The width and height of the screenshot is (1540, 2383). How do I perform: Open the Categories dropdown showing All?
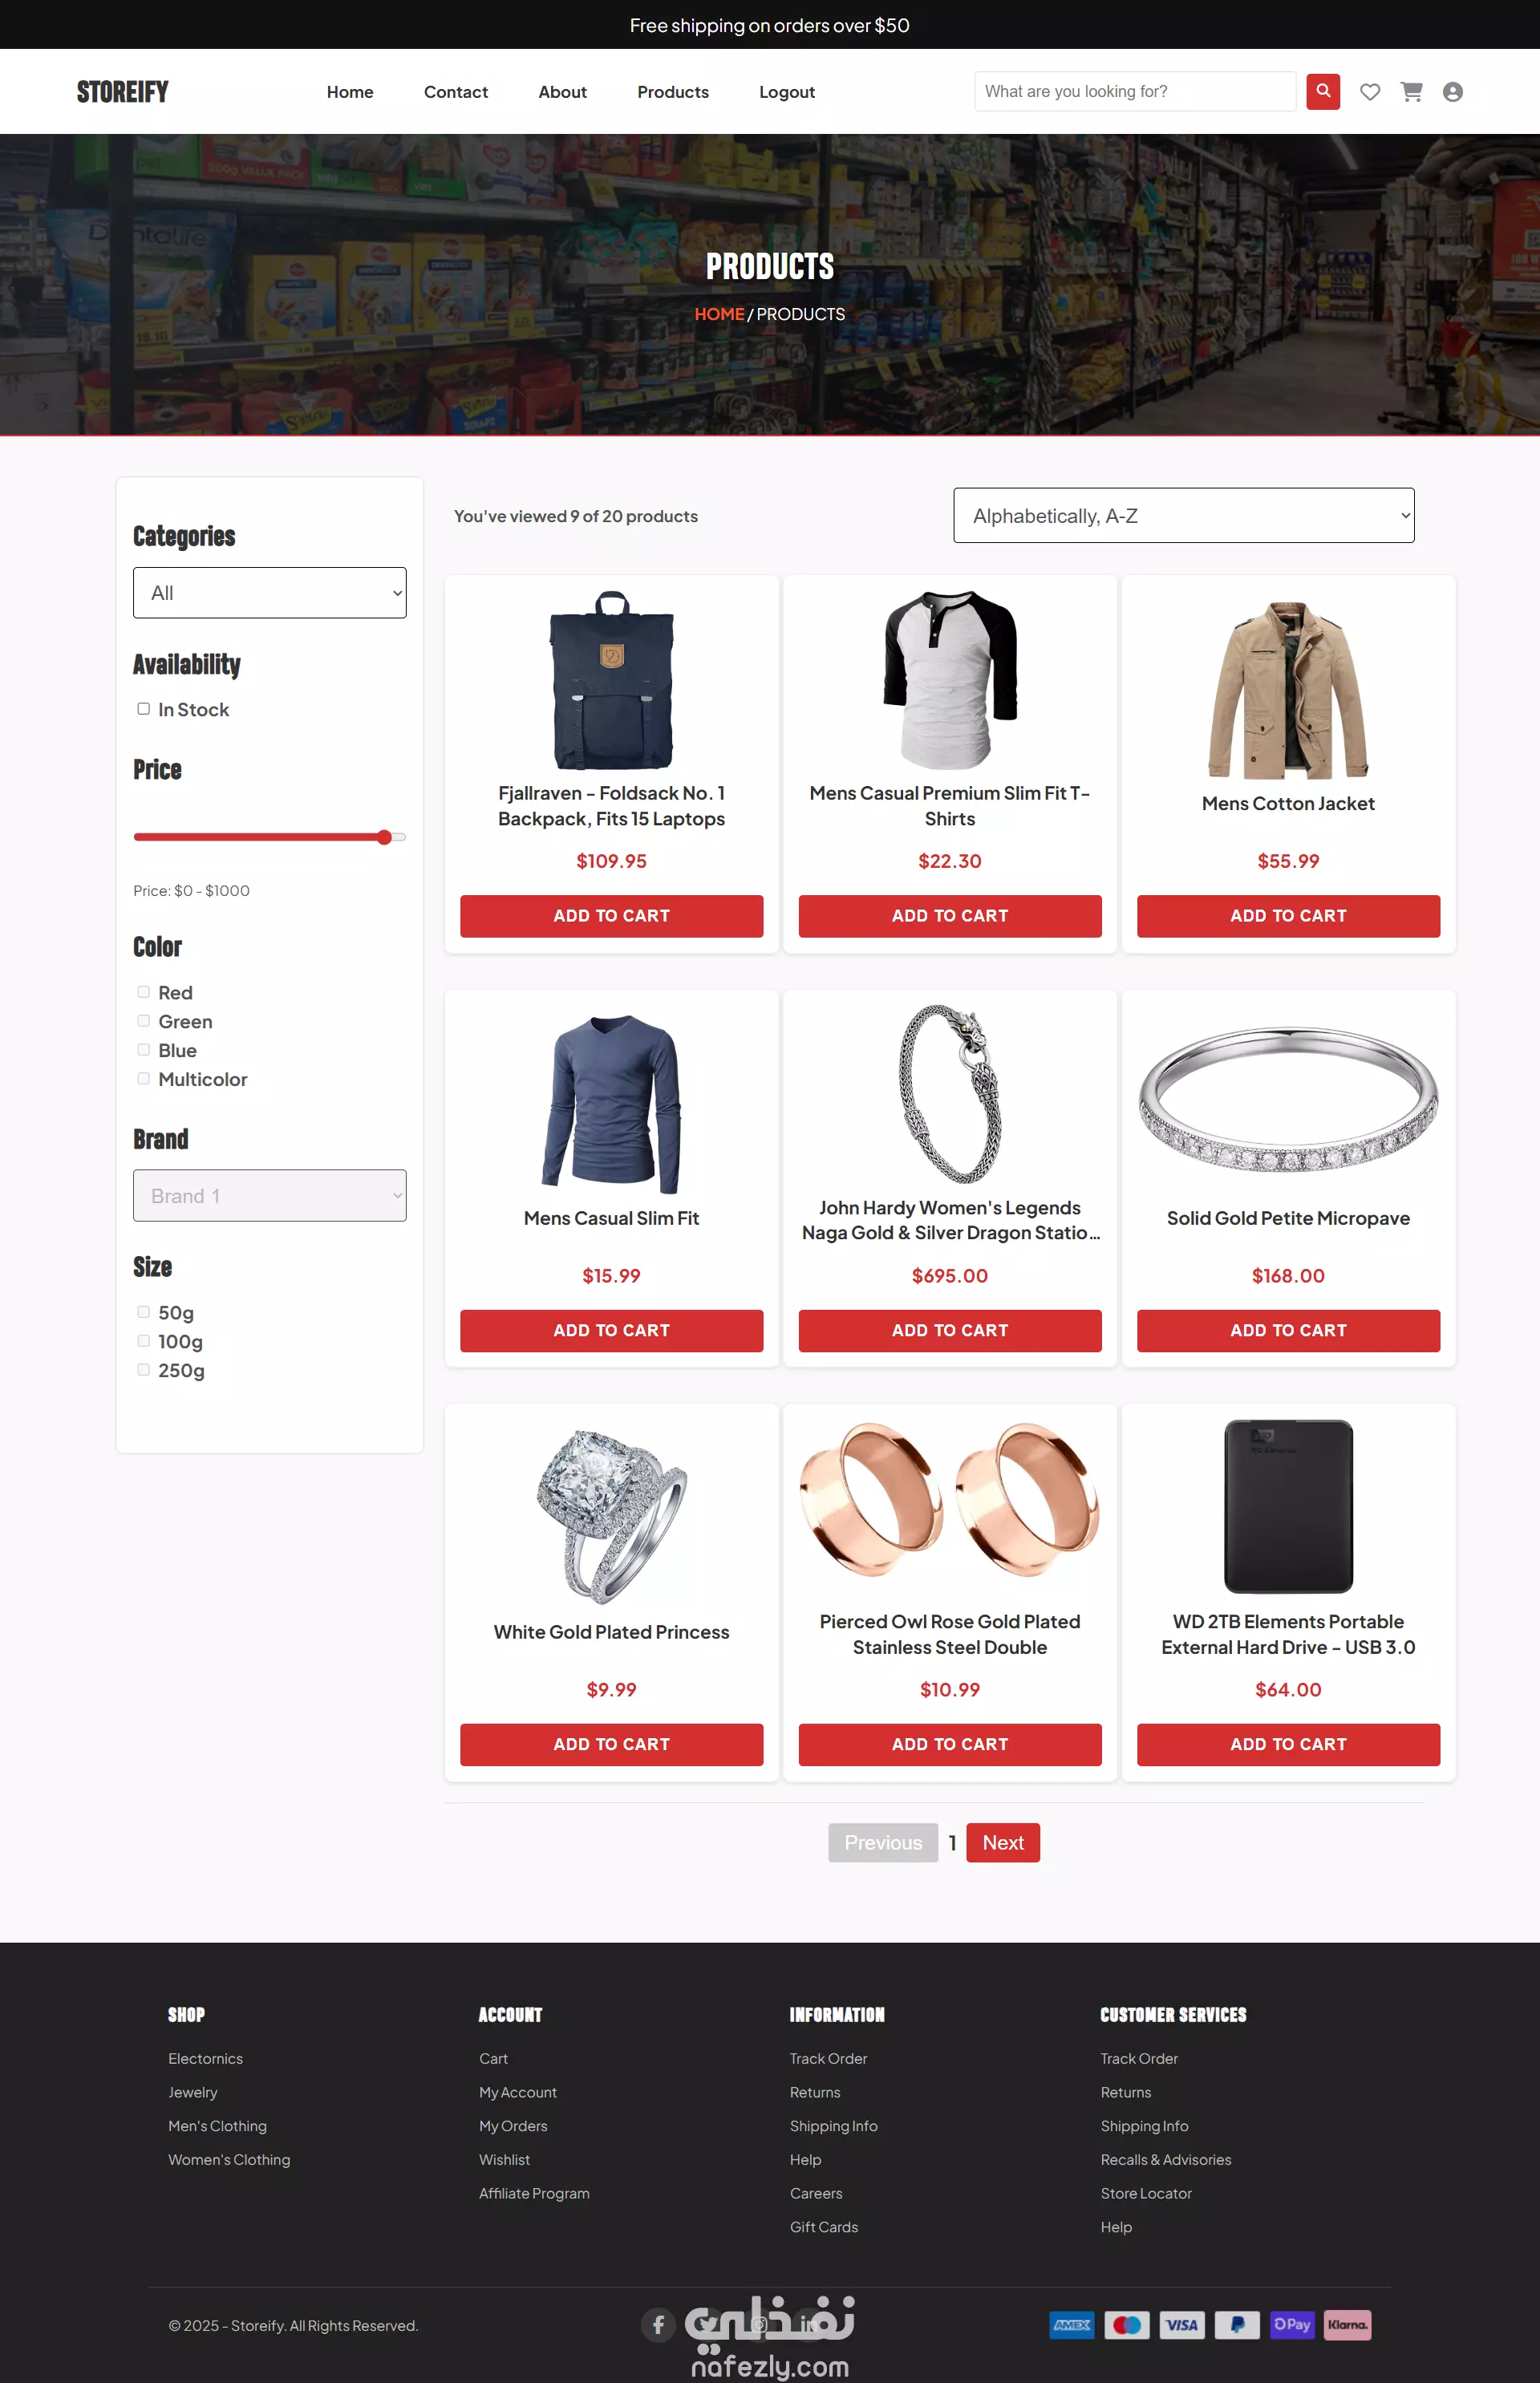pos(270,593)
